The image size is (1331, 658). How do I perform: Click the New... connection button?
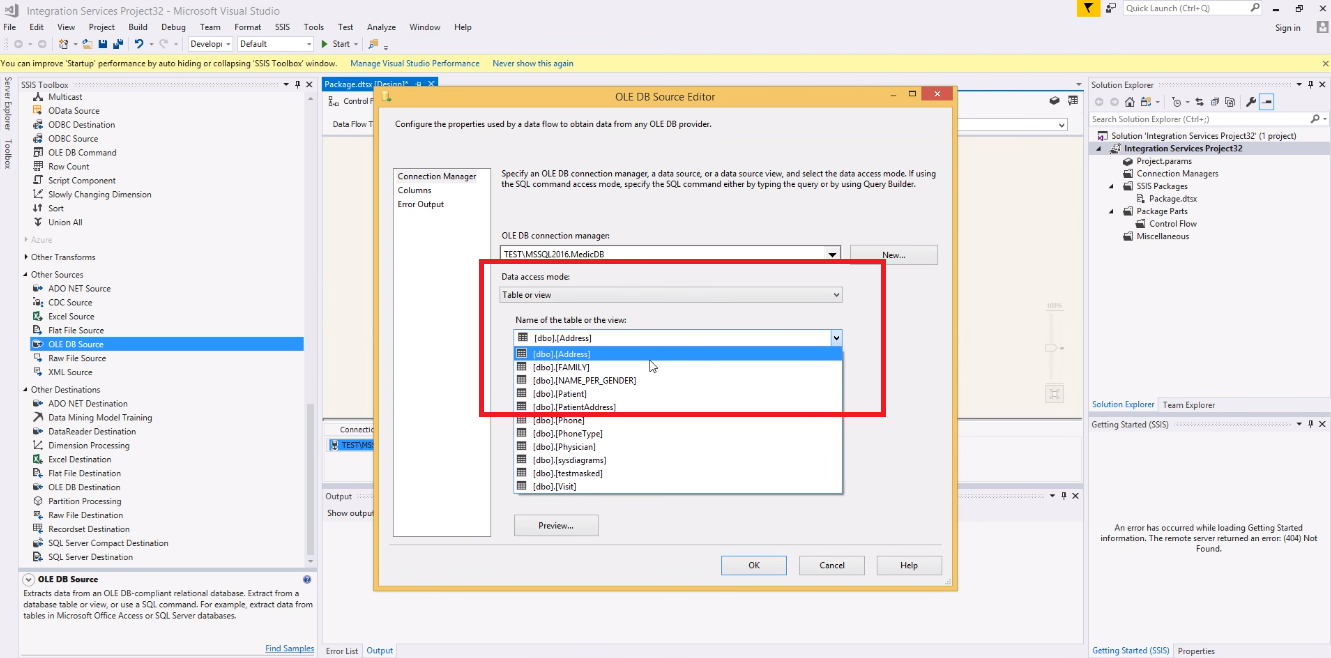tap(894, 255)
